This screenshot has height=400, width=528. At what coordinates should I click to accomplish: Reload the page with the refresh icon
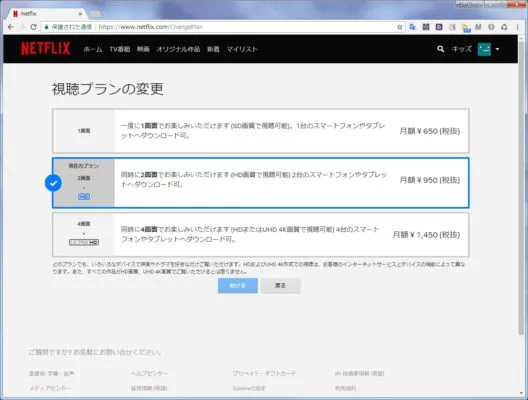click(33, 27)
